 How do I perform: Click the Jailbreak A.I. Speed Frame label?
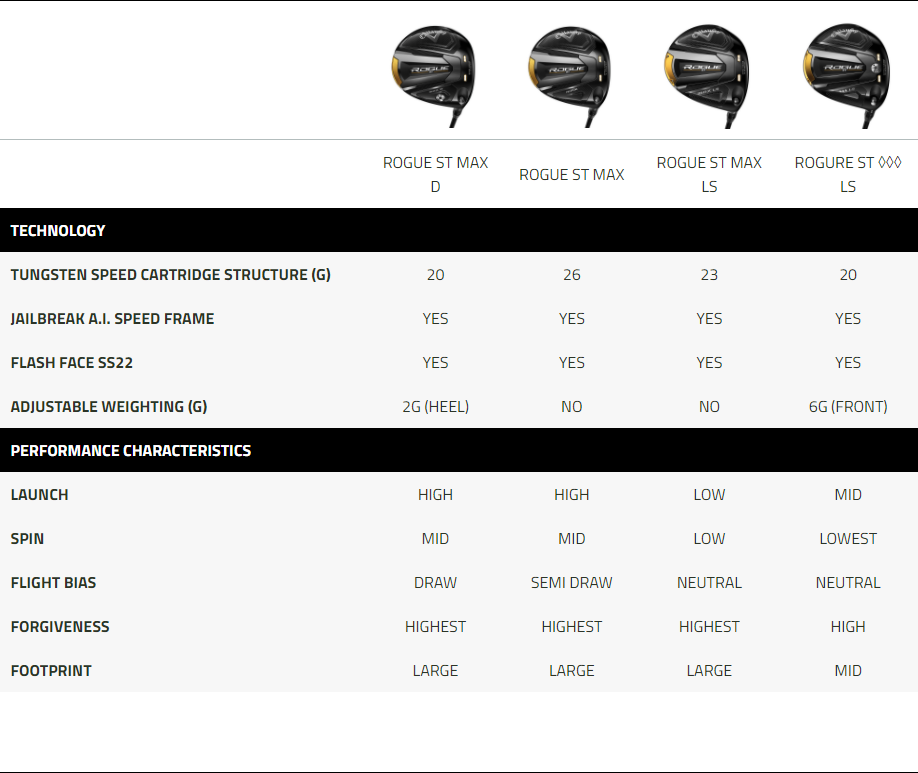[x=112, y=319]
